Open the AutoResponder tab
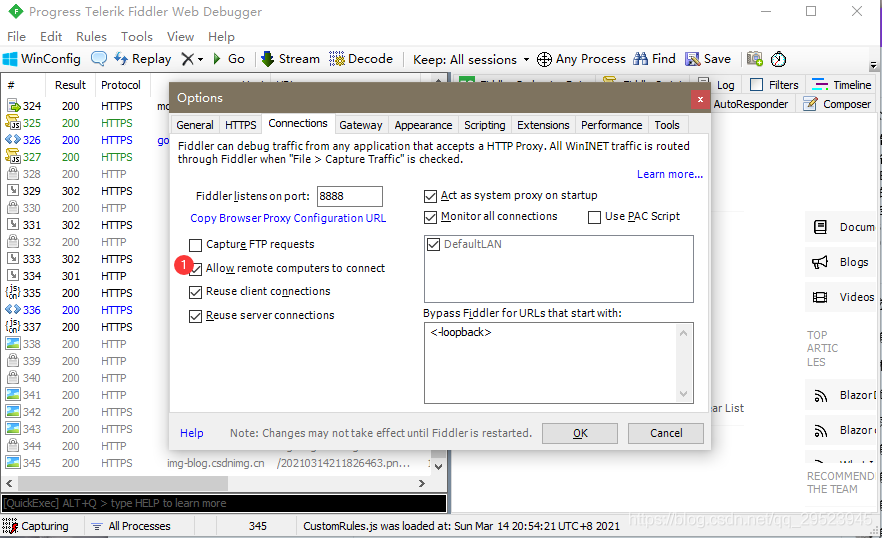Image resolution: width=882 pixels, height=538 pixels. click(750, 104)
